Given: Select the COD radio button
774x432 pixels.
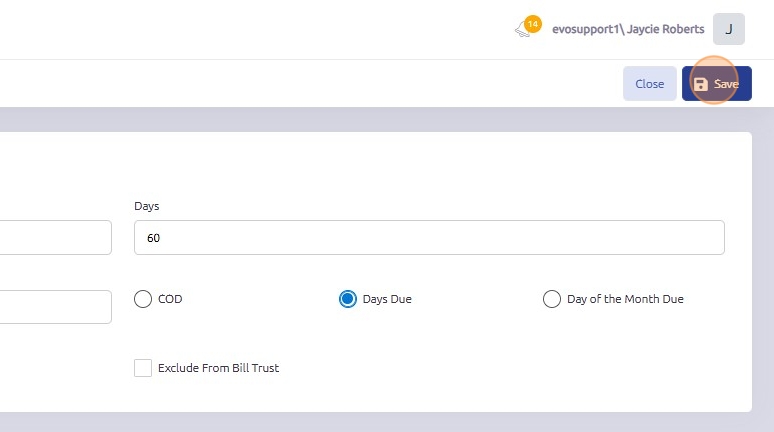Looking at the screenshot, I should (x=143, y=299).
